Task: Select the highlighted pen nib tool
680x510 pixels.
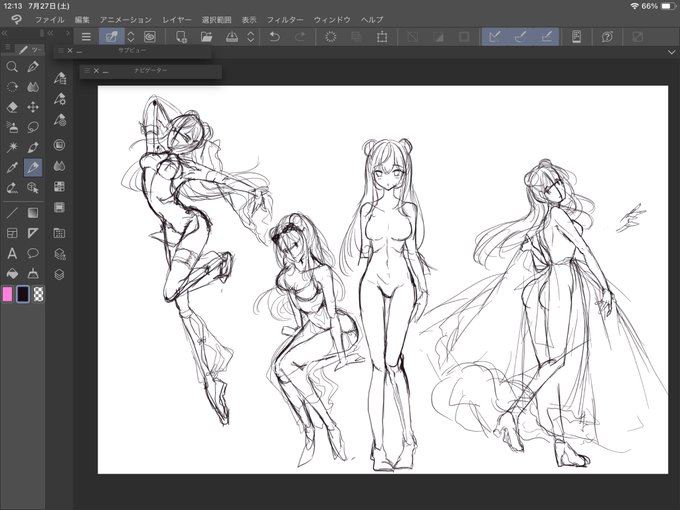Action: (33, 167)
